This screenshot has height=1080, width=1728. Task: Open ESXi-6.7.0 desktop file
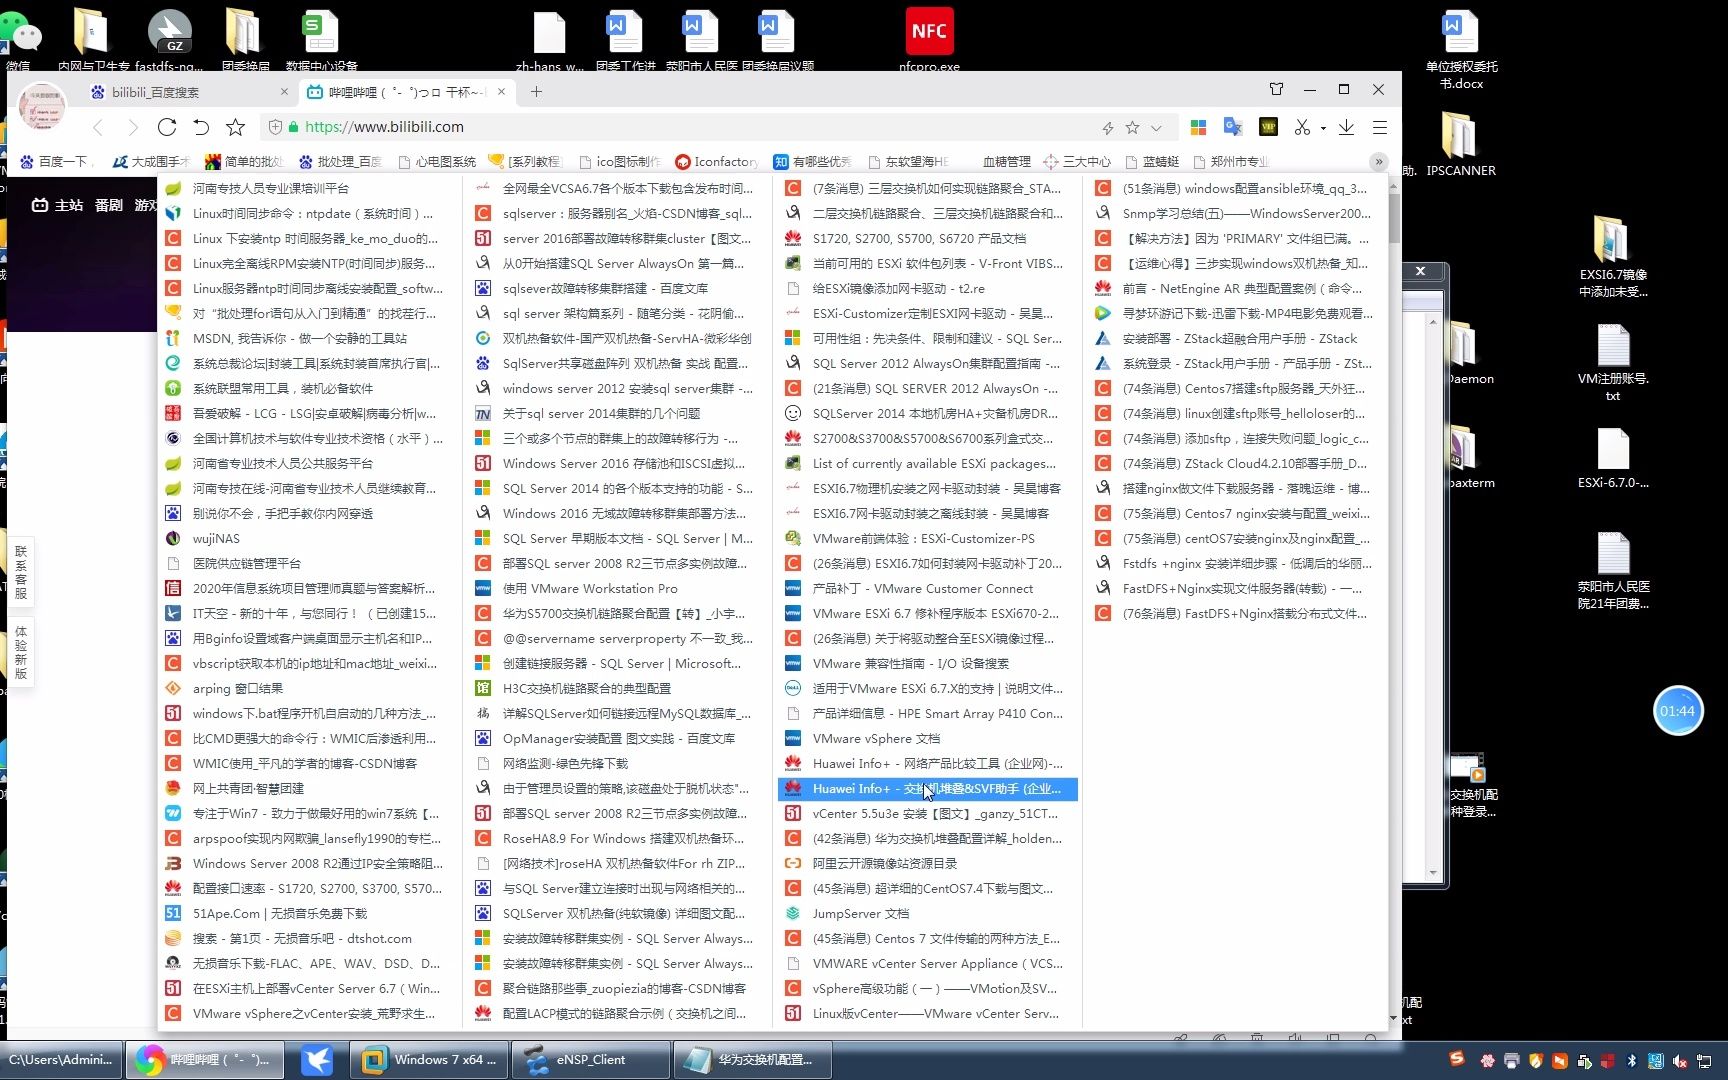[x=1613, y=458]
